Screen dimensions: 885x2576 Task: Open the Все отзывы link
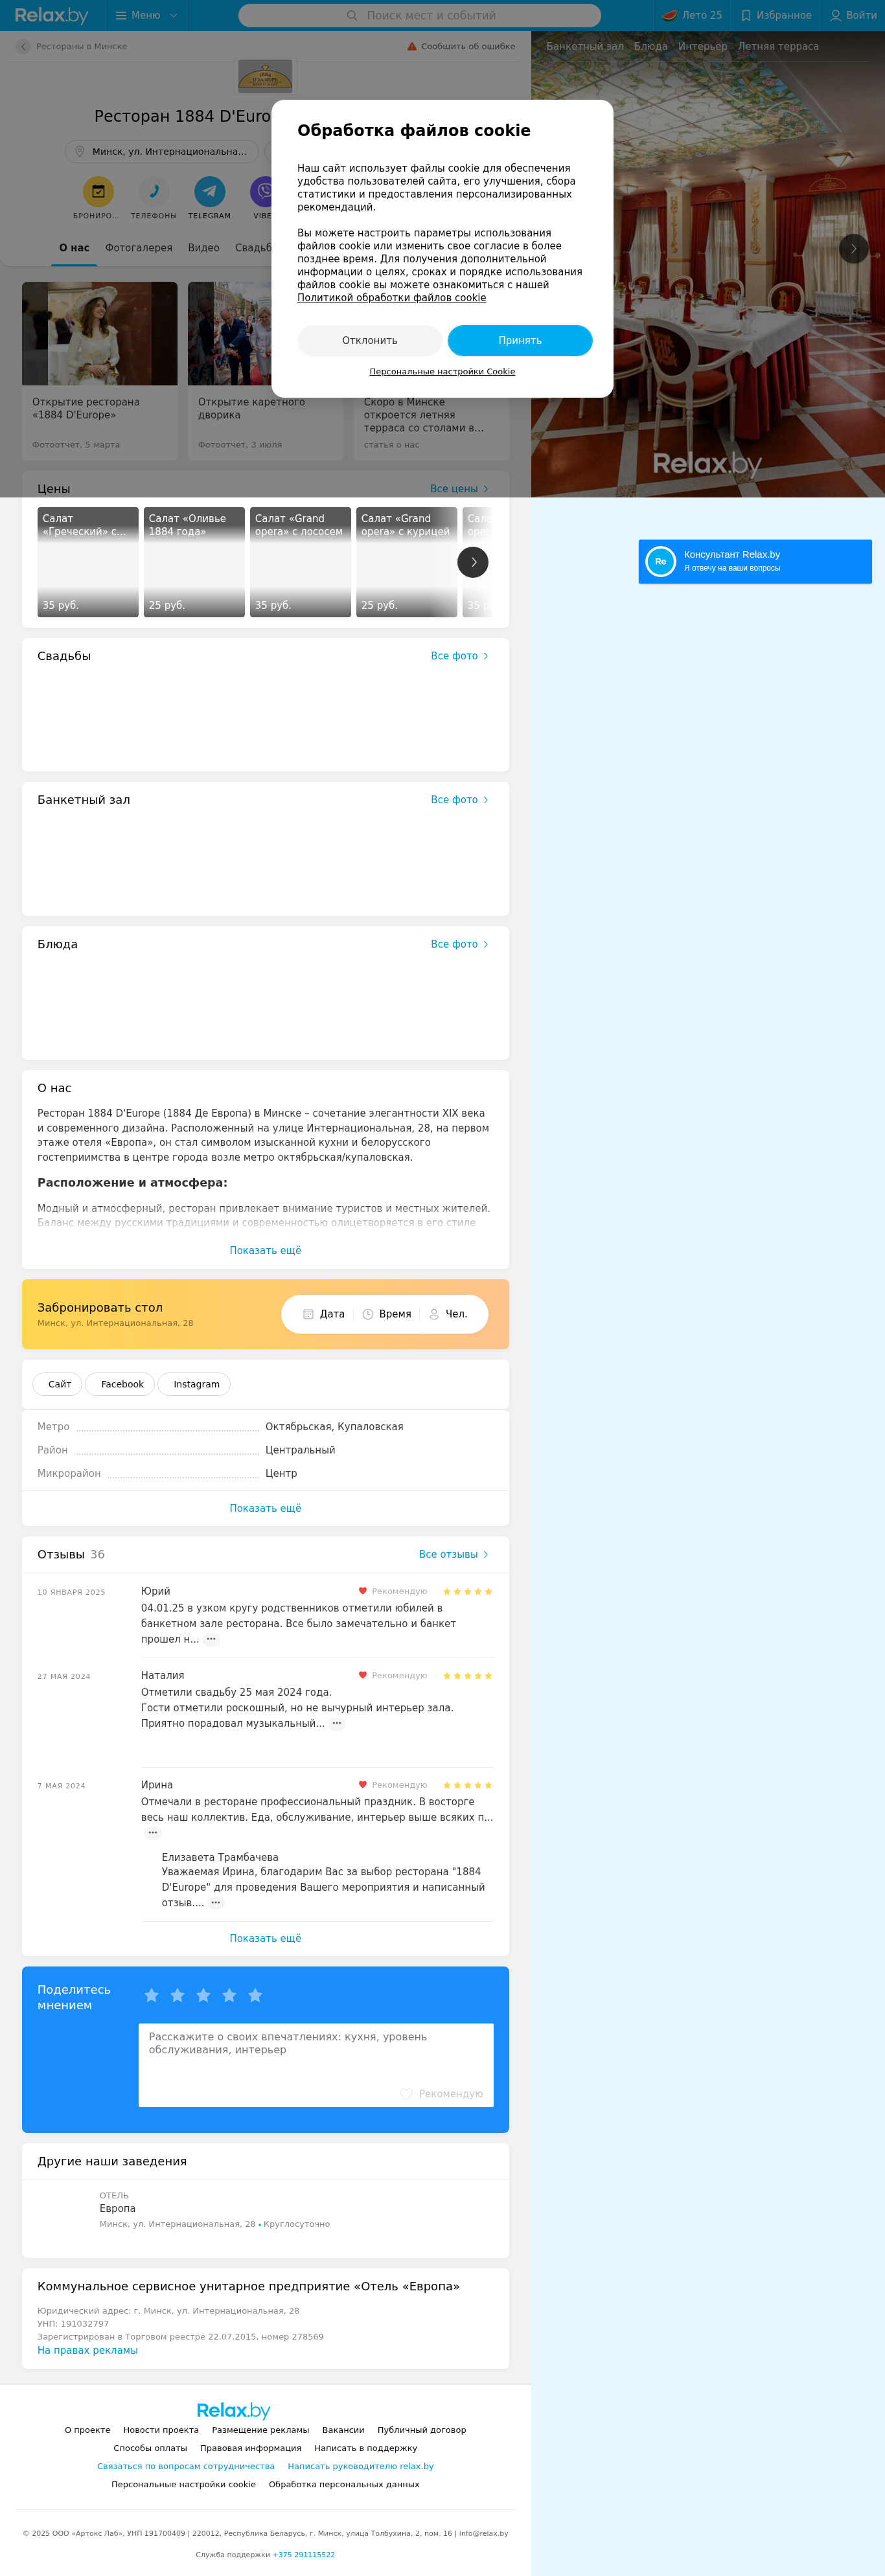pos(454,1554)
